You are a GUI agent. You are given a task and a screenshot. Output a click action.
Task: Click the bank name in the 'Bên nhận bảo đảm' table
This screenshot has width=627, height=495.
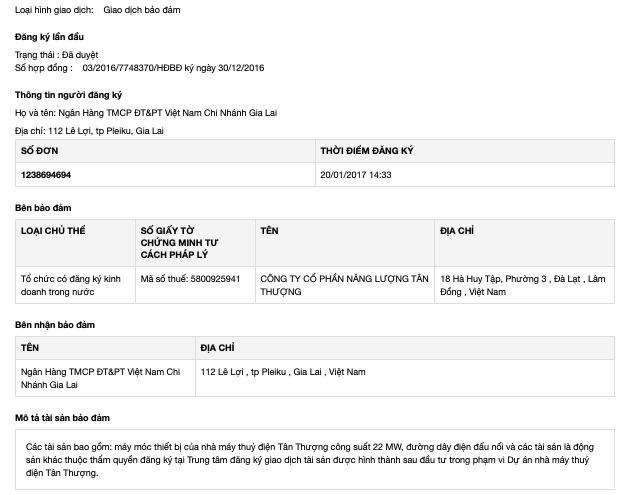click(x=100, y=378)
